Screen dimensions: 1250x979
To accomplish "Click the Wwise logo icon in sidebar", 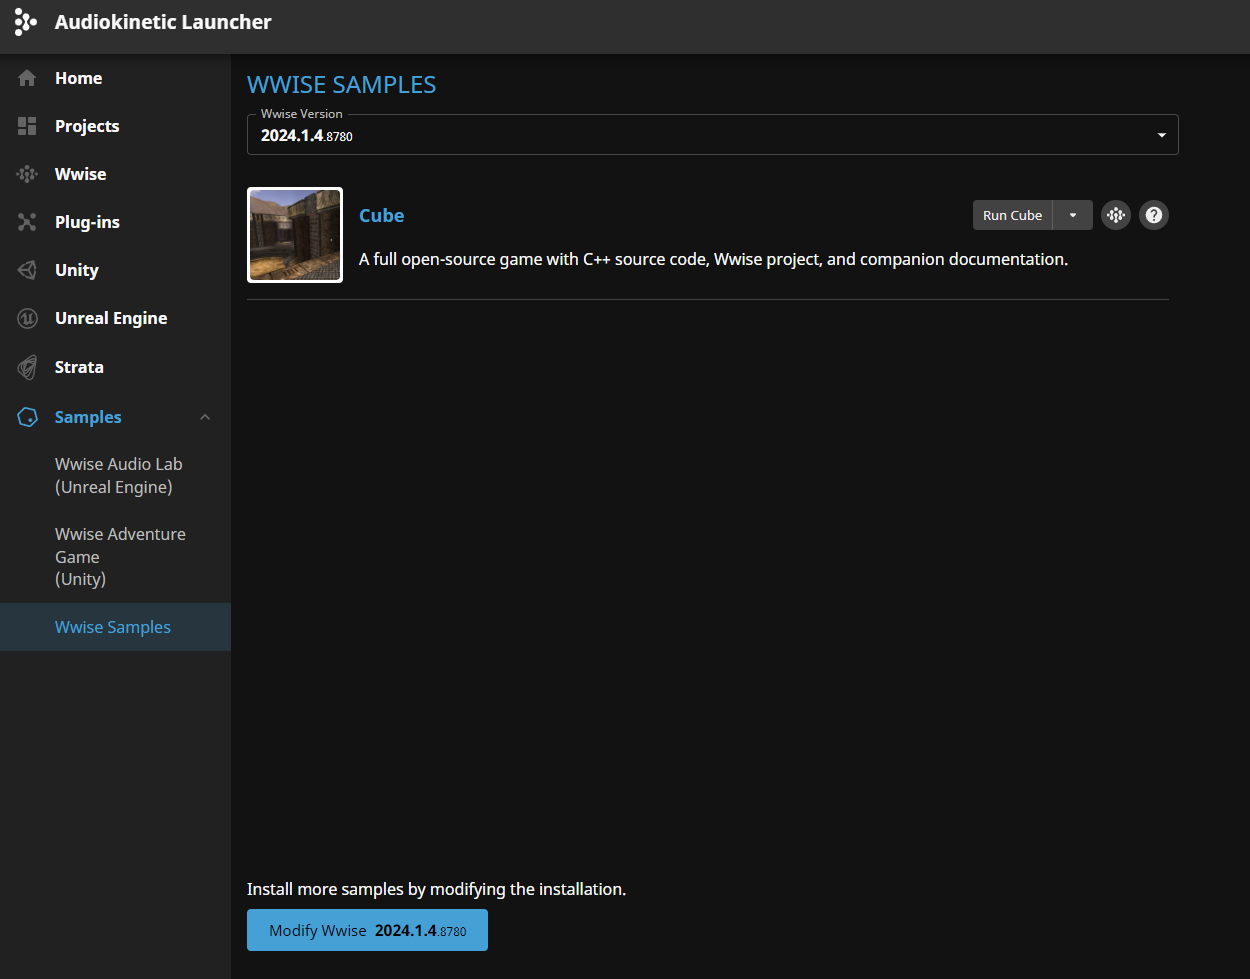I will (27, 174).
